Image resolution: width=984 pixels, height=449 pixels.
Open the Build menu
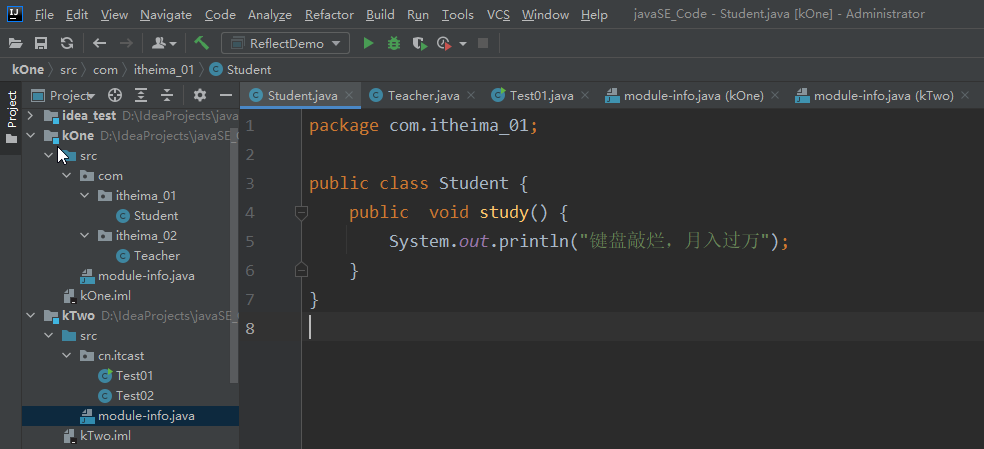pos(380,14)
